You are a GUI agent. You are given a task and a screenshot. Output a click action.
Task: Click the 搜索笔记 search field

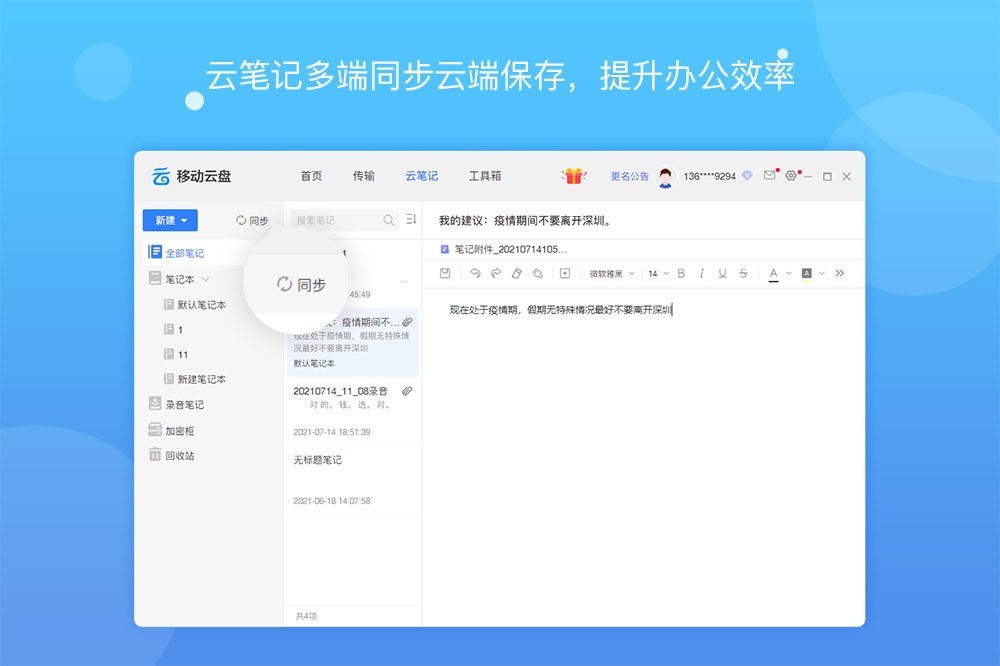336,220
